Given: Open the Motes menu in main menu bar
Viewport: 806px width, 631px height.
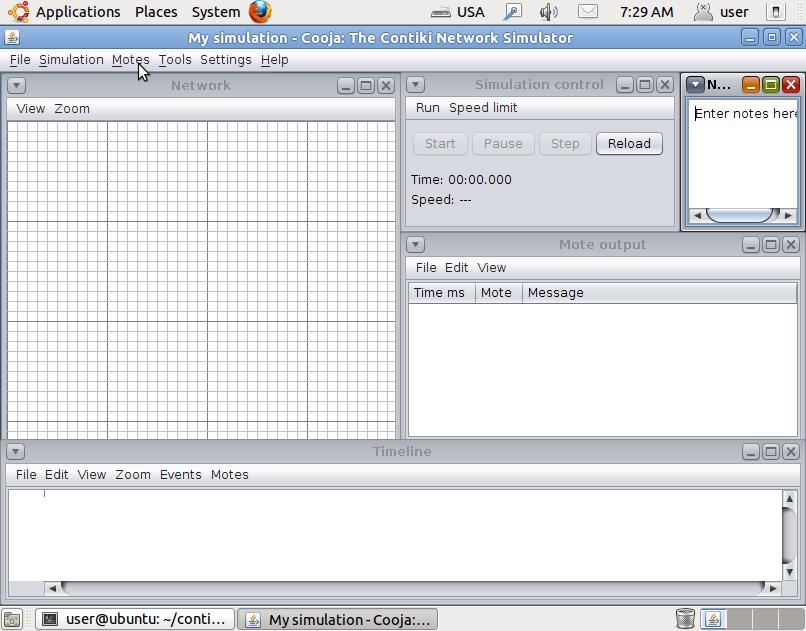Looking at the screenshot, I should [131, 60].
